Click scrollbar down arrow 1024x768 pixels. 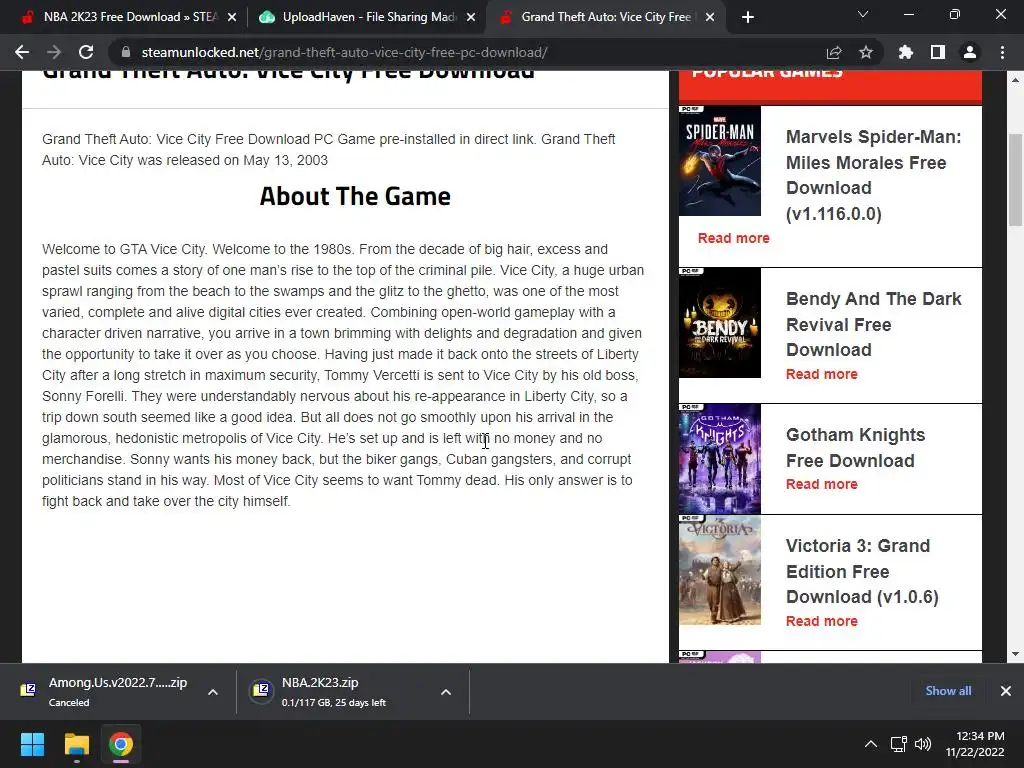click(x=1015, y=654)
